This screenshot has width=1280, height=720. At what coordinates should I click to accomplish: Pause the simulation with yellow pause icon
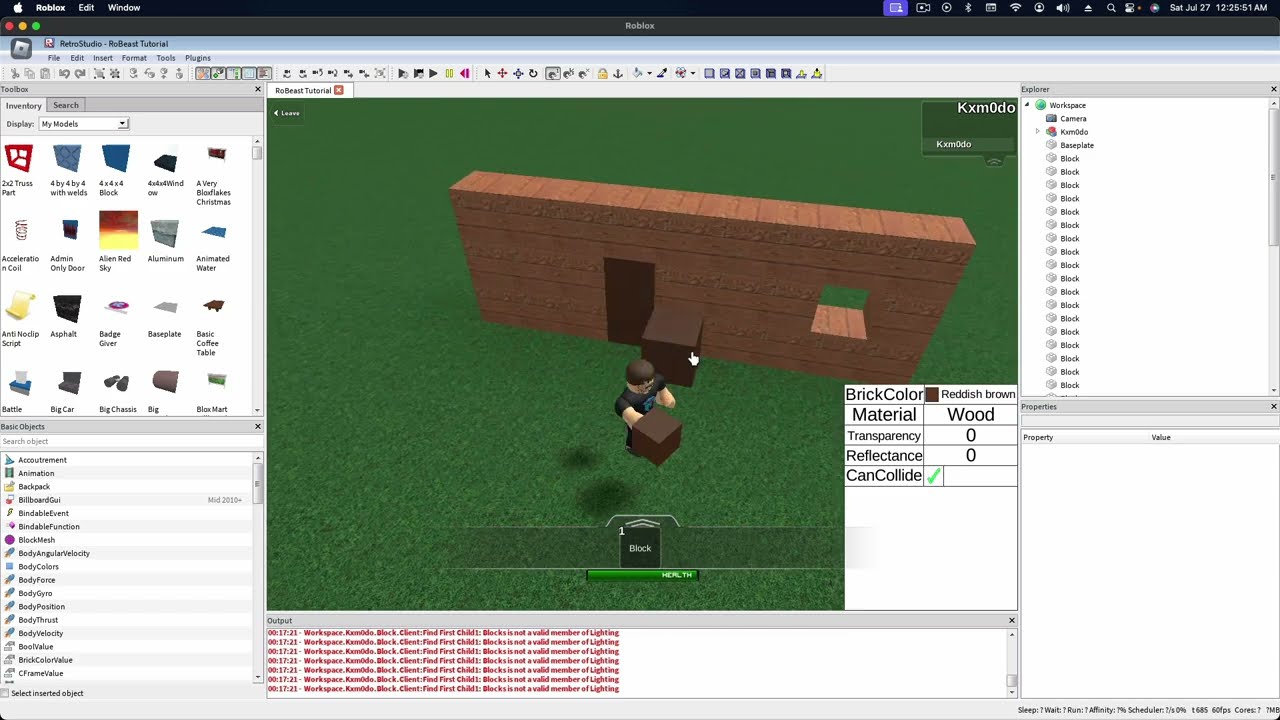click(x=449, y=73)
